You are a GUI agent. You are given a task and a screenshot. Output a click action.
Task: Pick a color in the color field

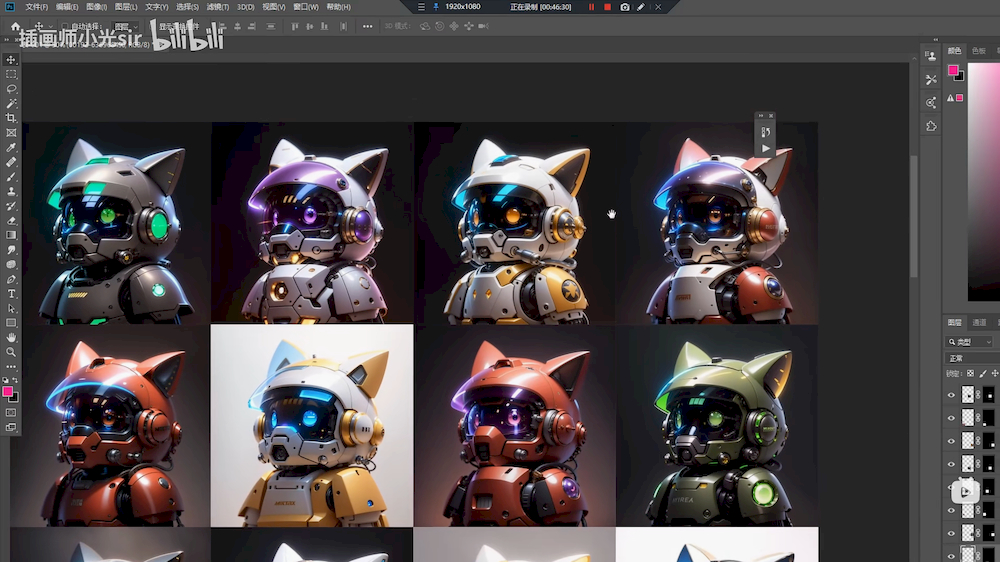point(983,182)
